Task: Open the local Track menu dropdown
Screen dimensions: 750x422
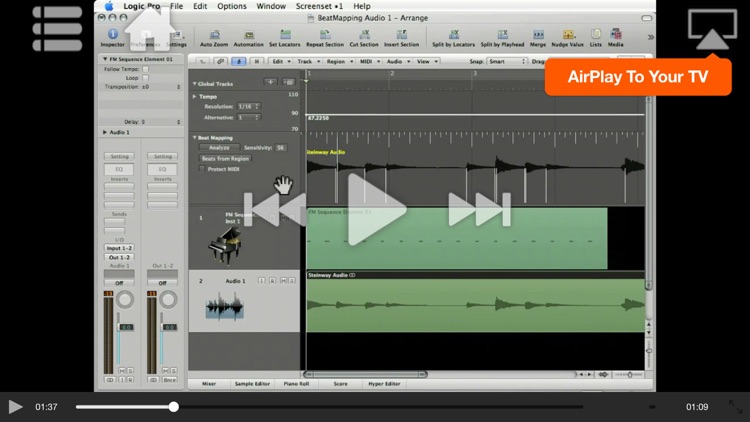Action: [x=307, y=61]
